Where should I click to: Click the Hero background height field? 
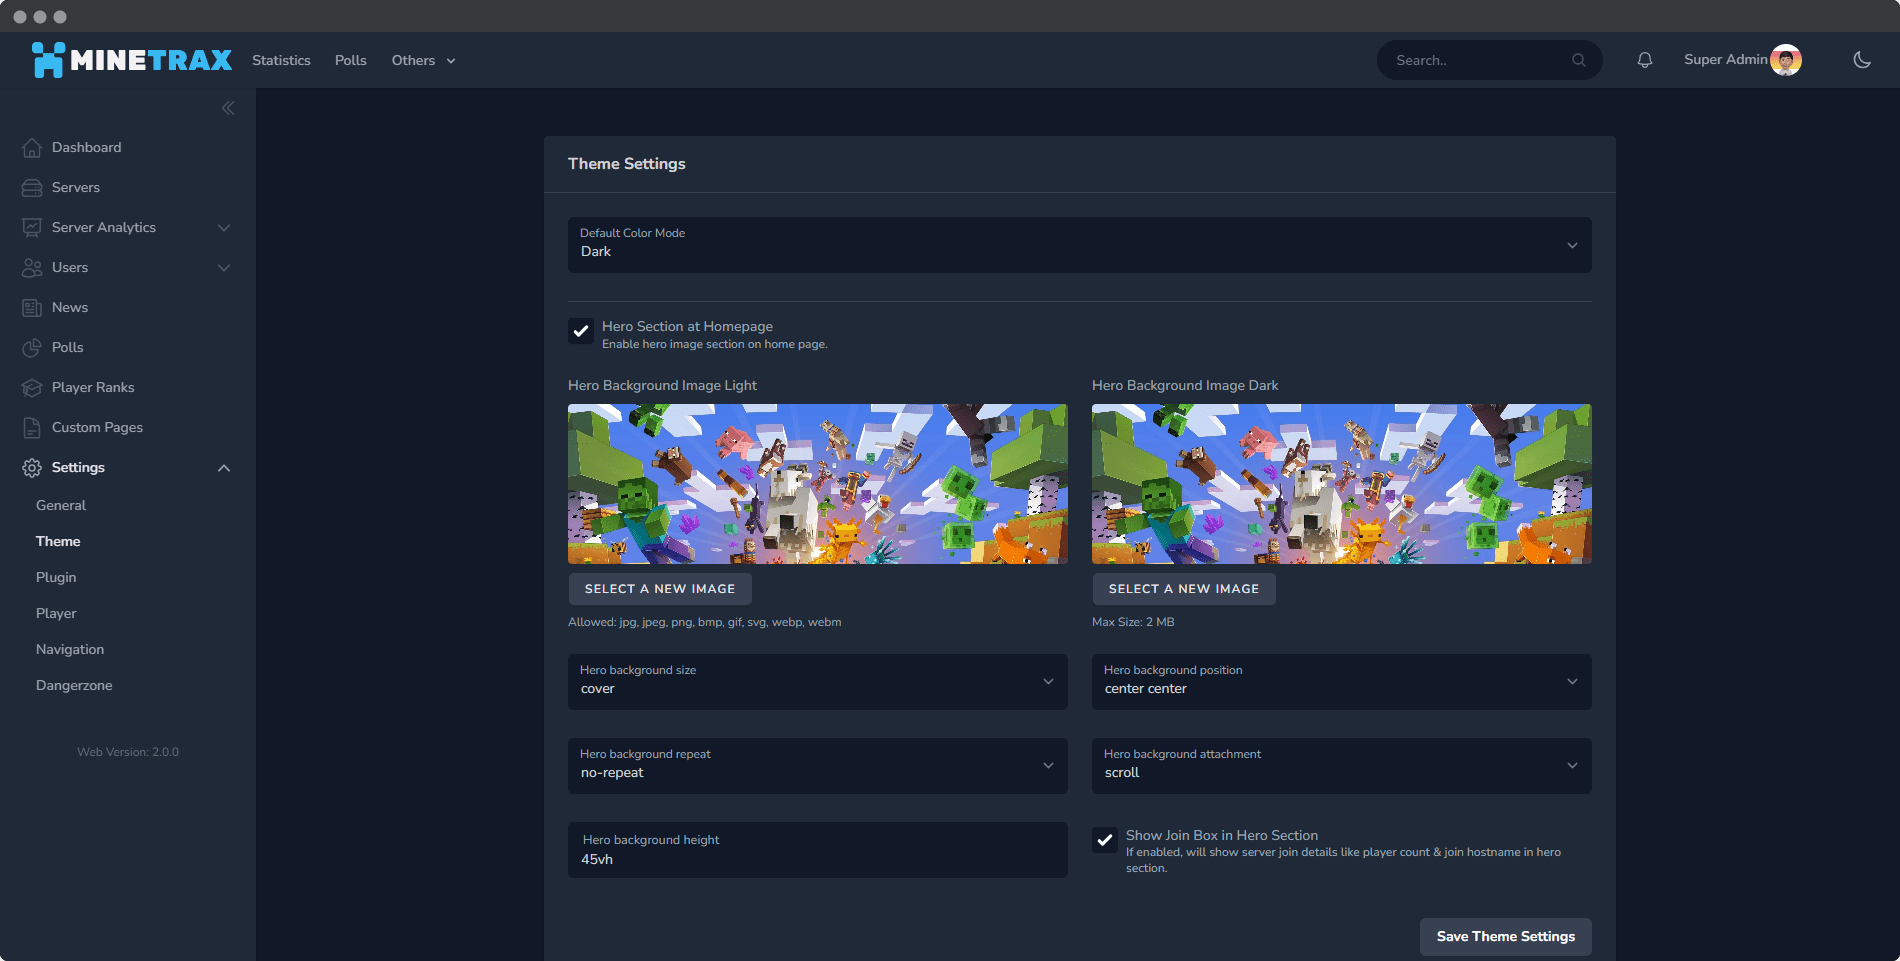[x=818, y=850]
